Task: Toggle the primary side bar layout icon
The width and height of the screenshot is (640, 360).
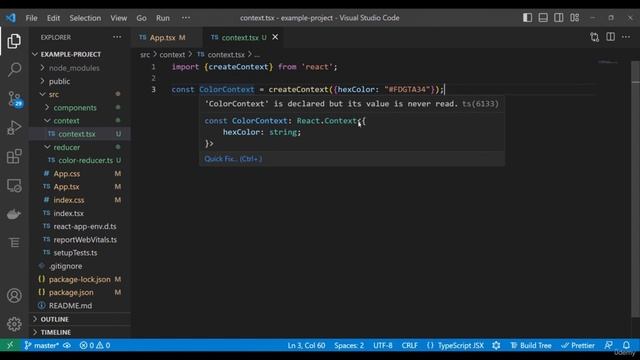Action: 527,18
